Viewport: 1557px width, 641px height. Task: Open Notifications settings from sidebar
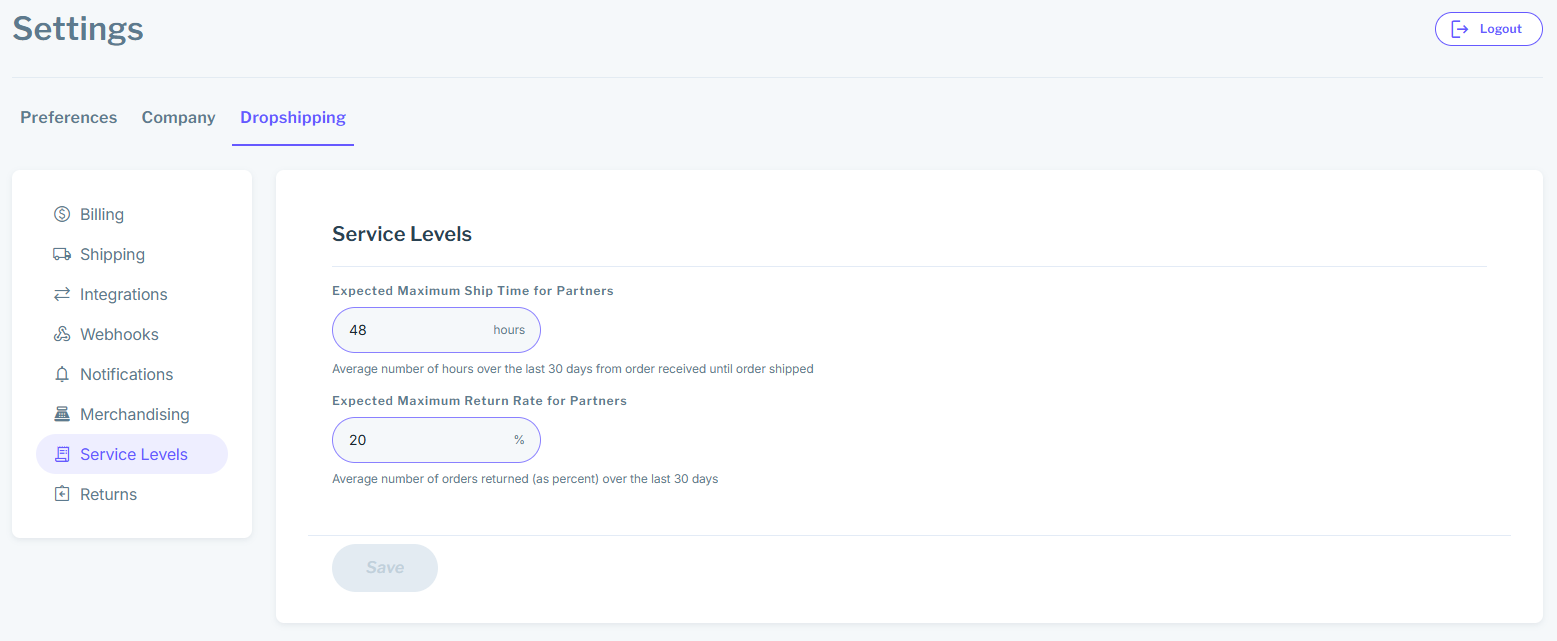(x=126, y=374)
